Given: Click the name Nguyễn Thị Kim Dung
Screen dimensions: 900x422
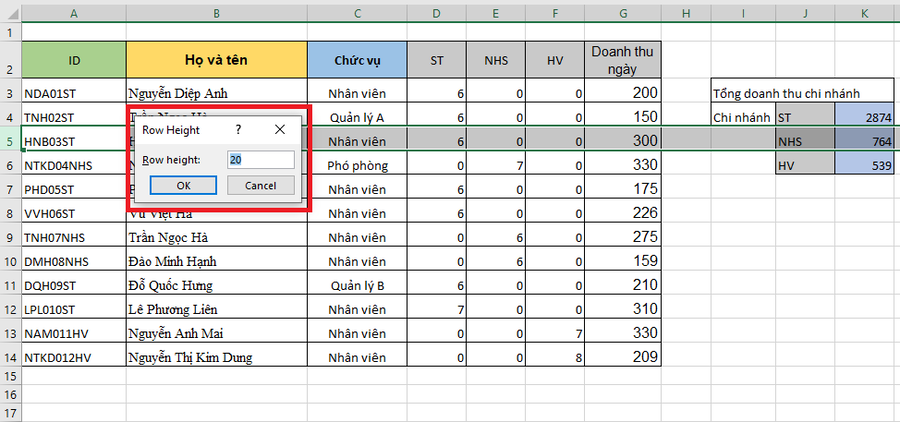Looking at the screenshot, I should [x=190, y=358].
